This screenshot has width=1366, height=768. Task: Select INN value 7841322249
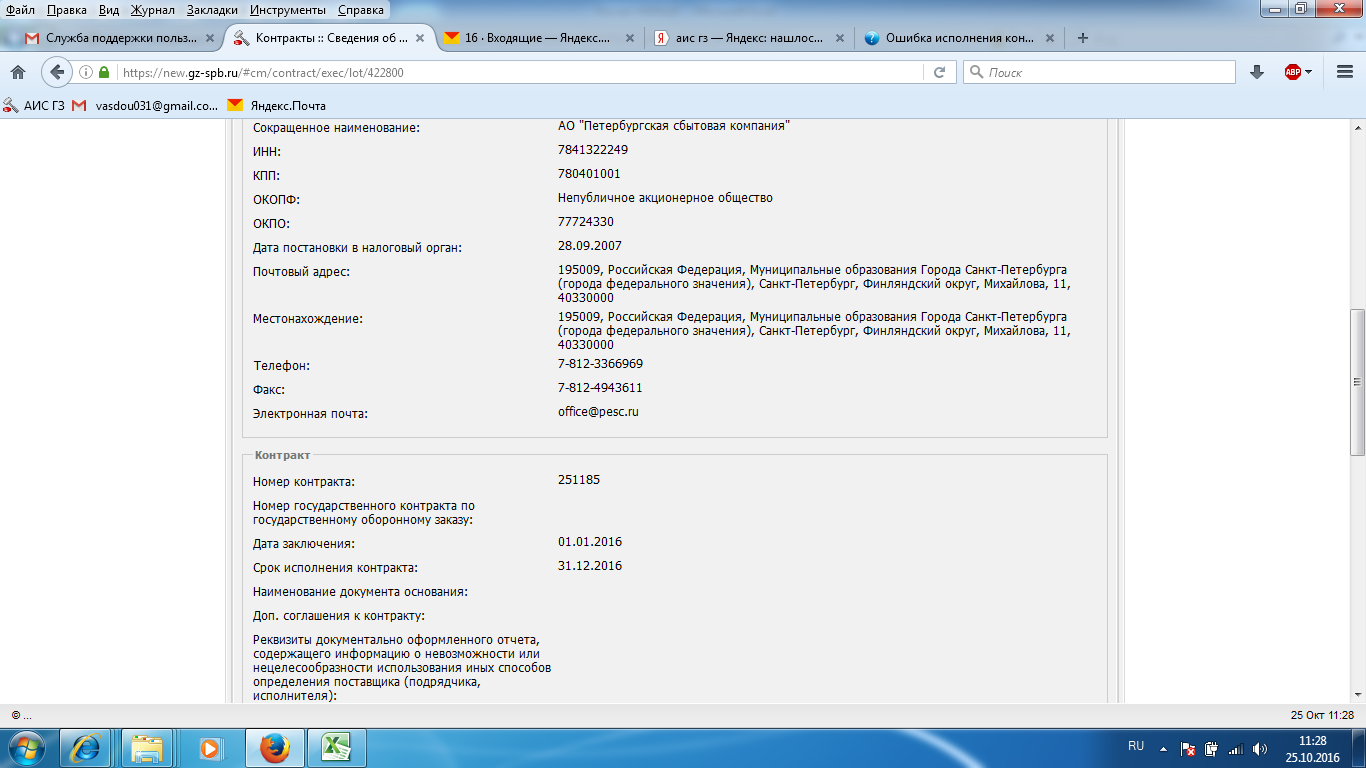[x=593, y=150]
